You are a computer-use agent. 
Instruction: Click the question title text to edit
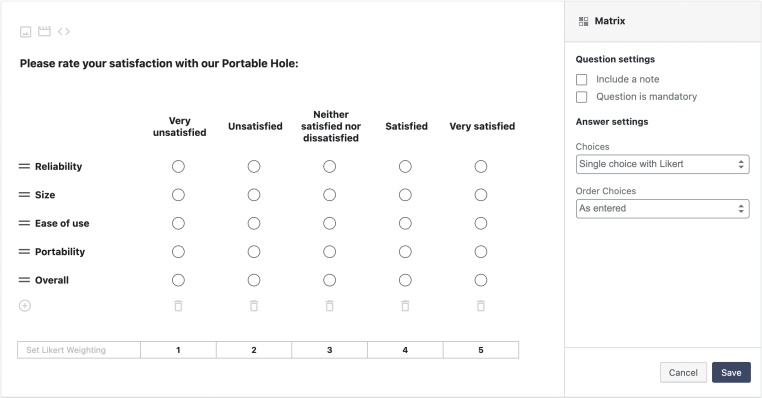tap(159, 64)
